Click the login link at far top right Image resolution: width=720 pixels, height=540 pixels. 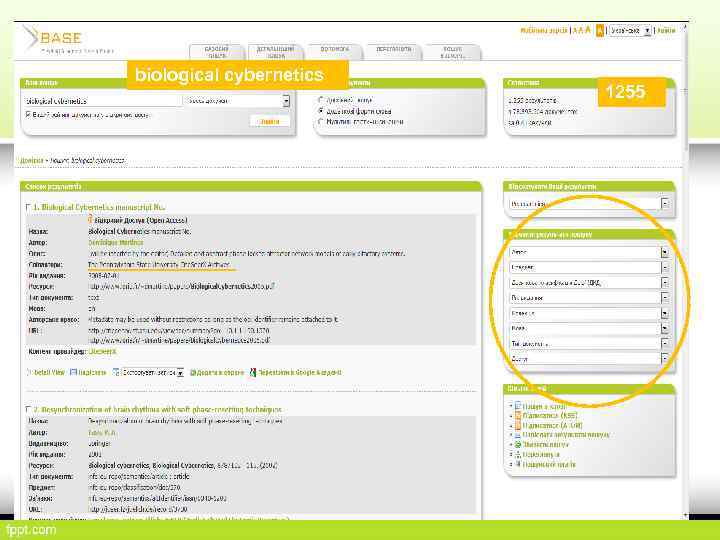(x=666, y=30)
